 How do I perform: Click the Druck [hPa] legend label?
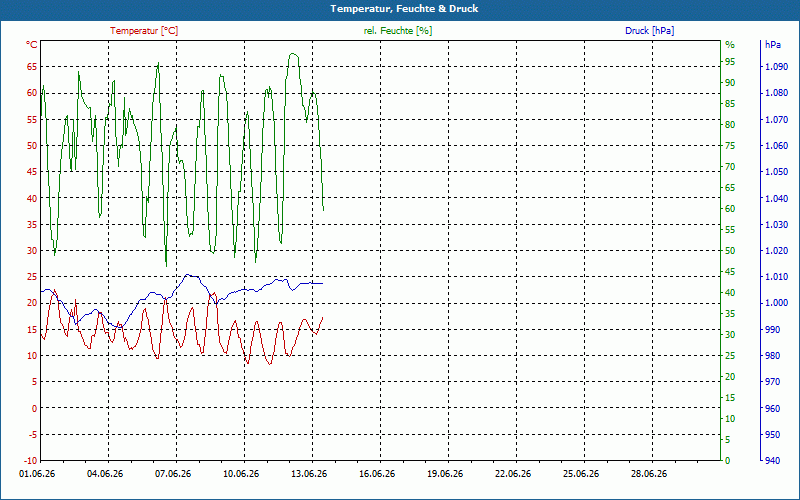tap(649, 31)
